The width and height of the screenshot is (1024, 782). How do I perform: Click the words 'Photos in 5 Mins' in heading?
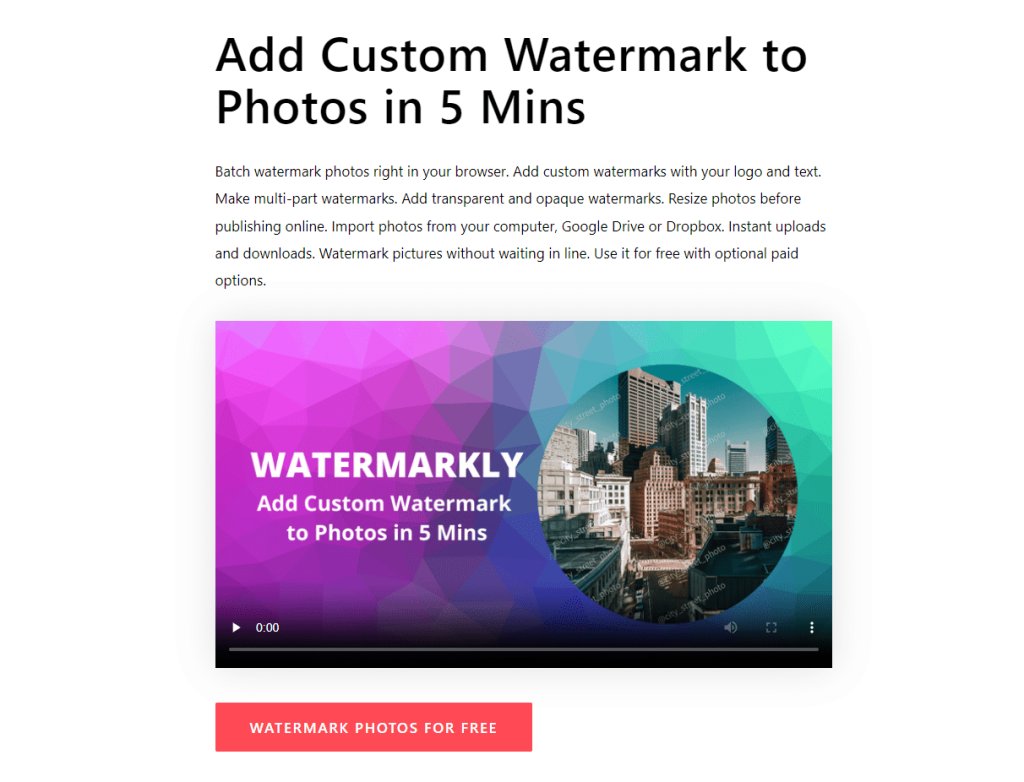pos(400,107)
